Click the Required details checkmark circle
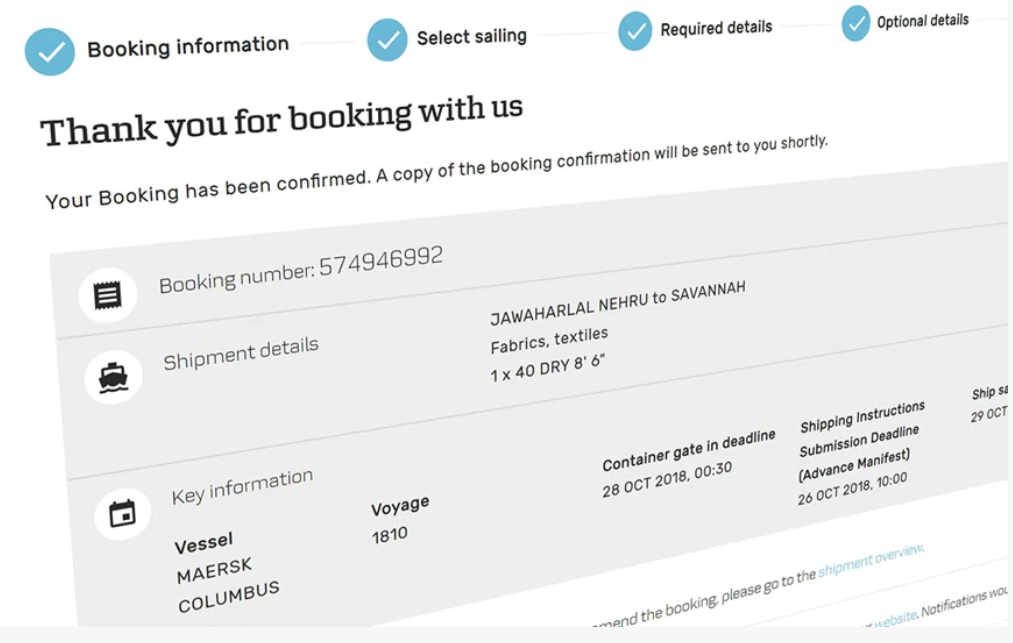The height and width of the screenshot is (643, 1013). click(635, 31)
